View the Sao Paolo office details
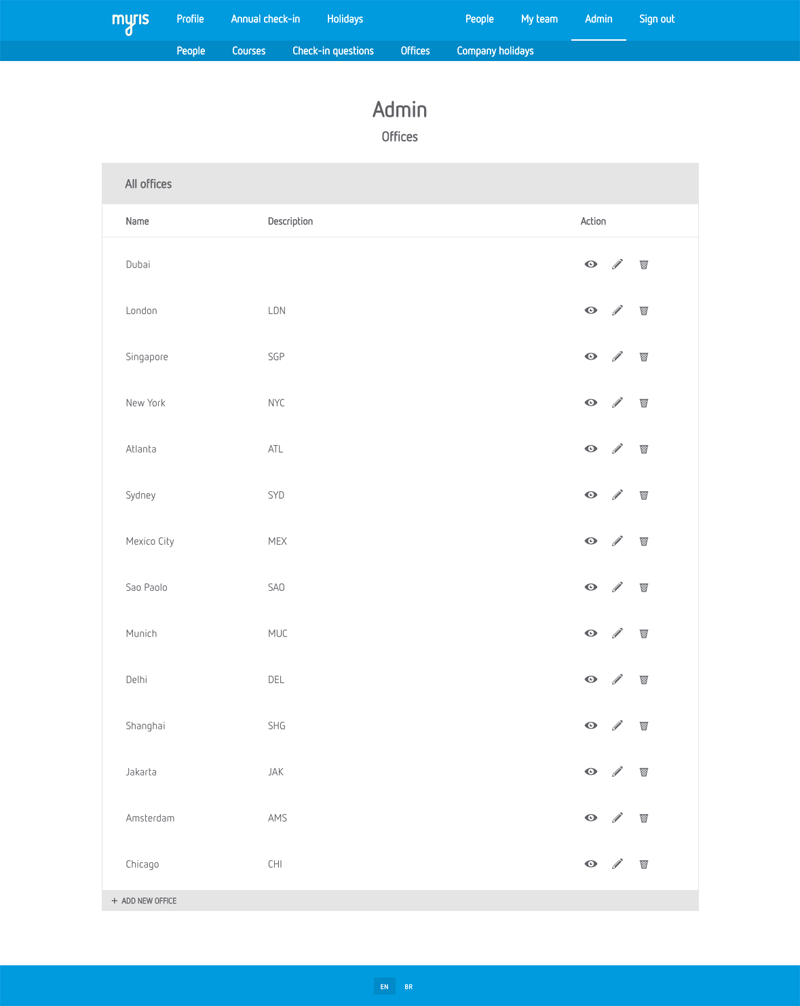The image size is (800, 1006). coord(591,587)
